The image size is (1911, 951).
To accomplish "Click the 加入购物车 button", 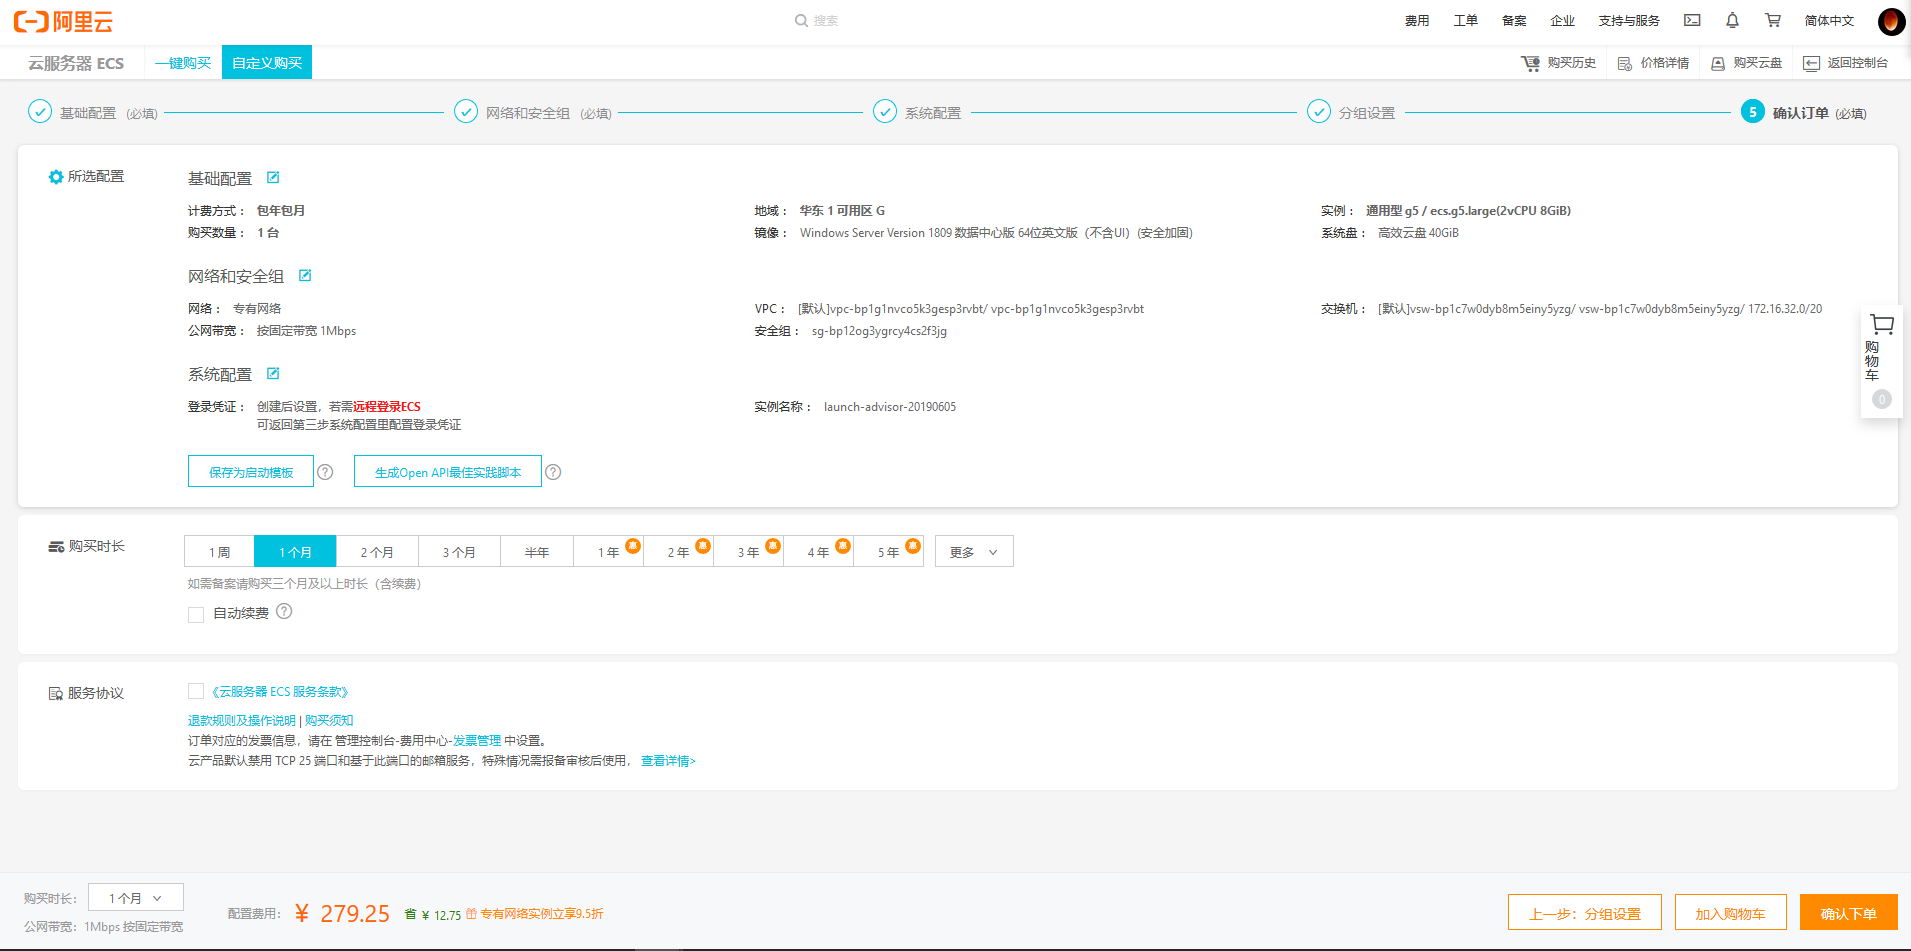I will [1731, 912].
